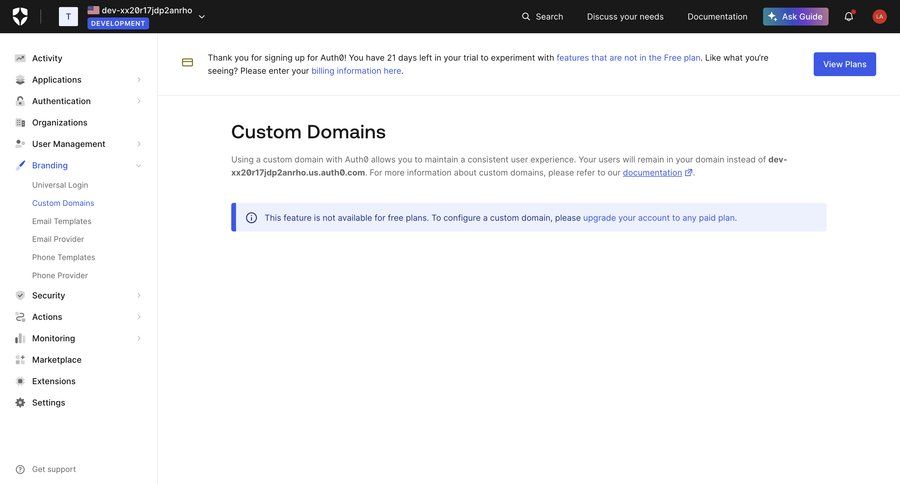This screenshot has height=484, width=900.
Task: Click the Marketplace grid icon
Action: click(20, 359)
